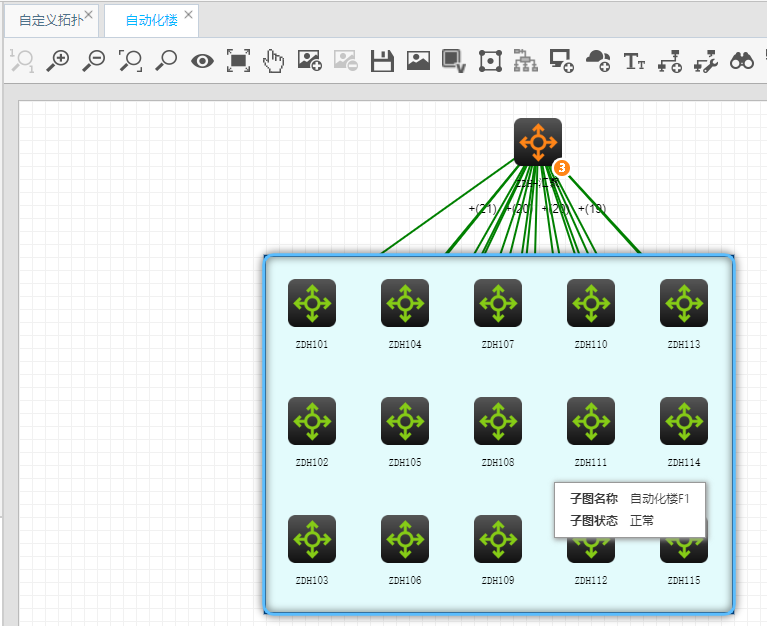Select the ZDH113 switch node

click(684, 303)
